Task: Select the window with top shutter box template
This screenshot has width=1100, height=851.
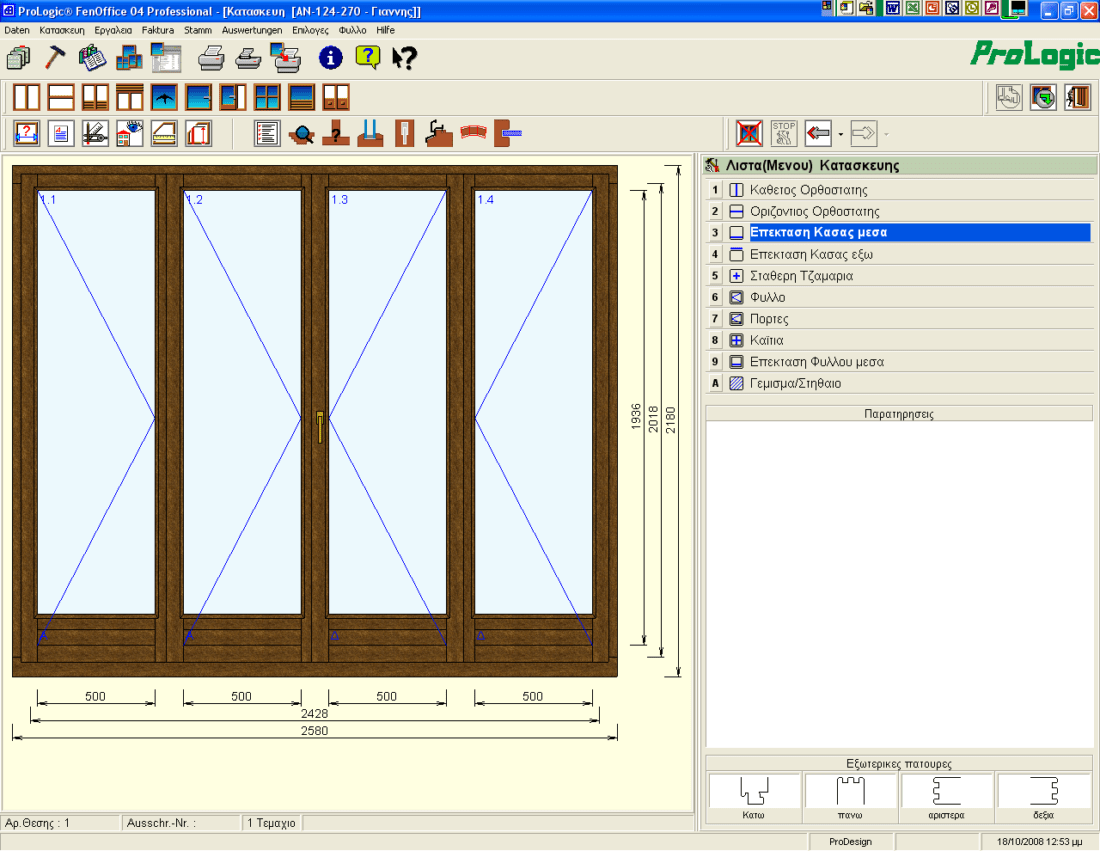Action: [x=130, y=98]
